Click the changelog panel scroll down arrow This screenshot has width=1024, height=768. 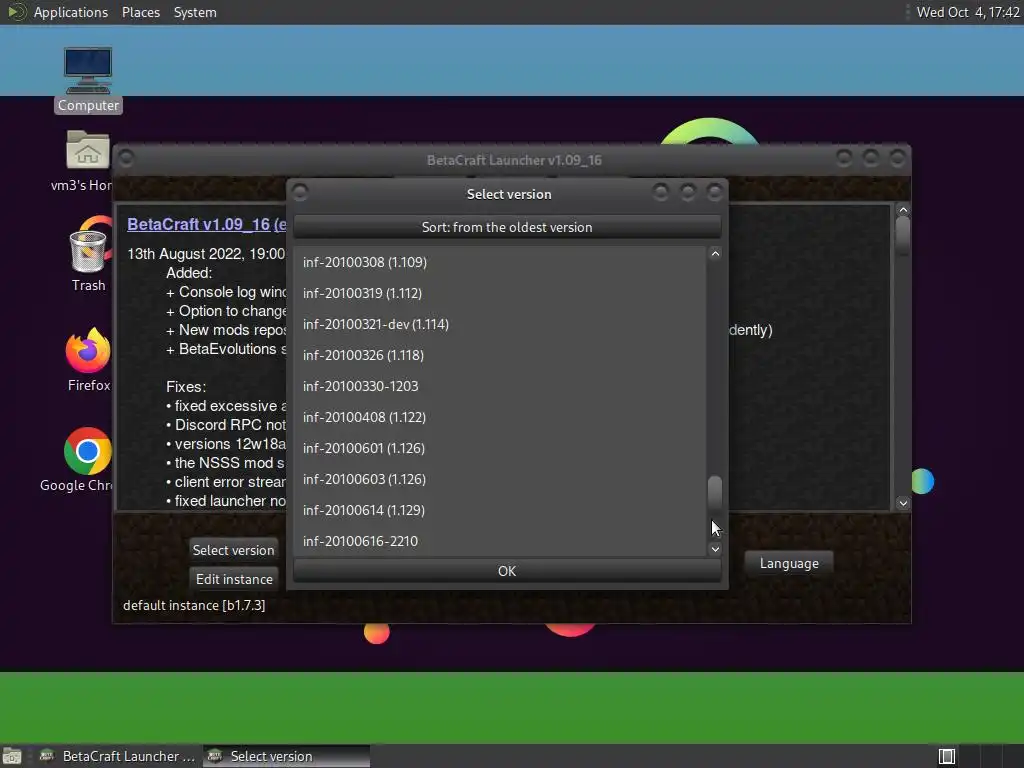[903, 503]
